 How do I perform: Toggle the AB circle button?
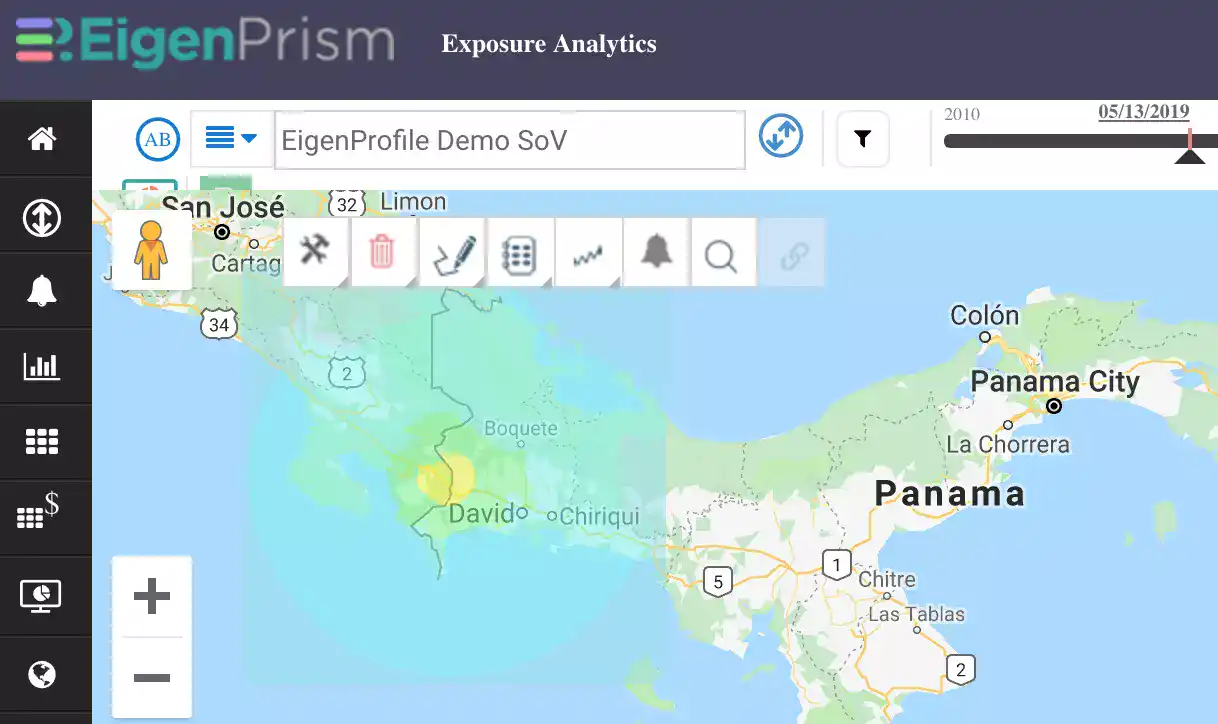pos(158,140)
